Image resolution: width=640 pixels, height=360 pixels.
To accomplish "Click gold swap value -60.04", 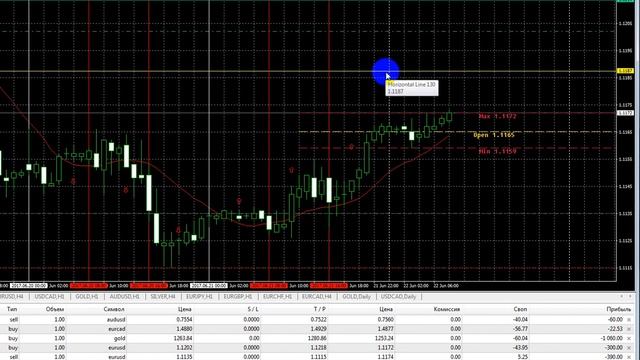I will 520,338.
